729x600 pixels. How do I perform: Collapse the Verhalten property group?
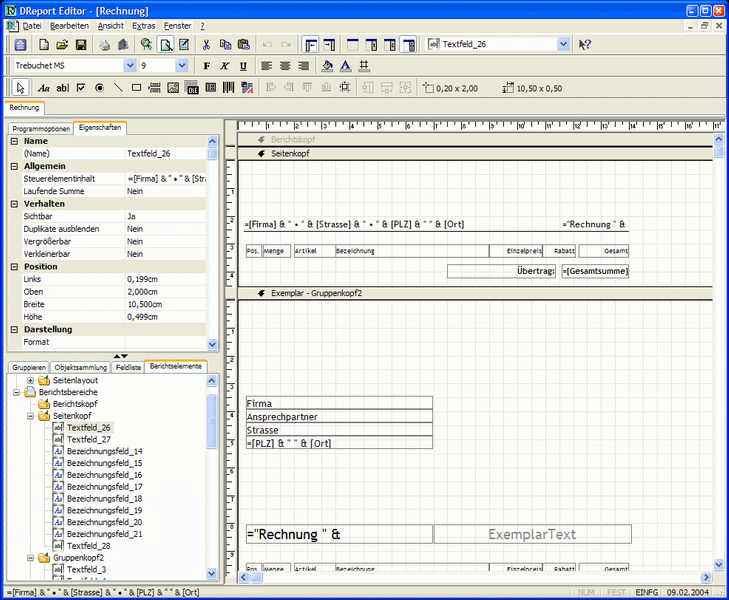point(14,204)
